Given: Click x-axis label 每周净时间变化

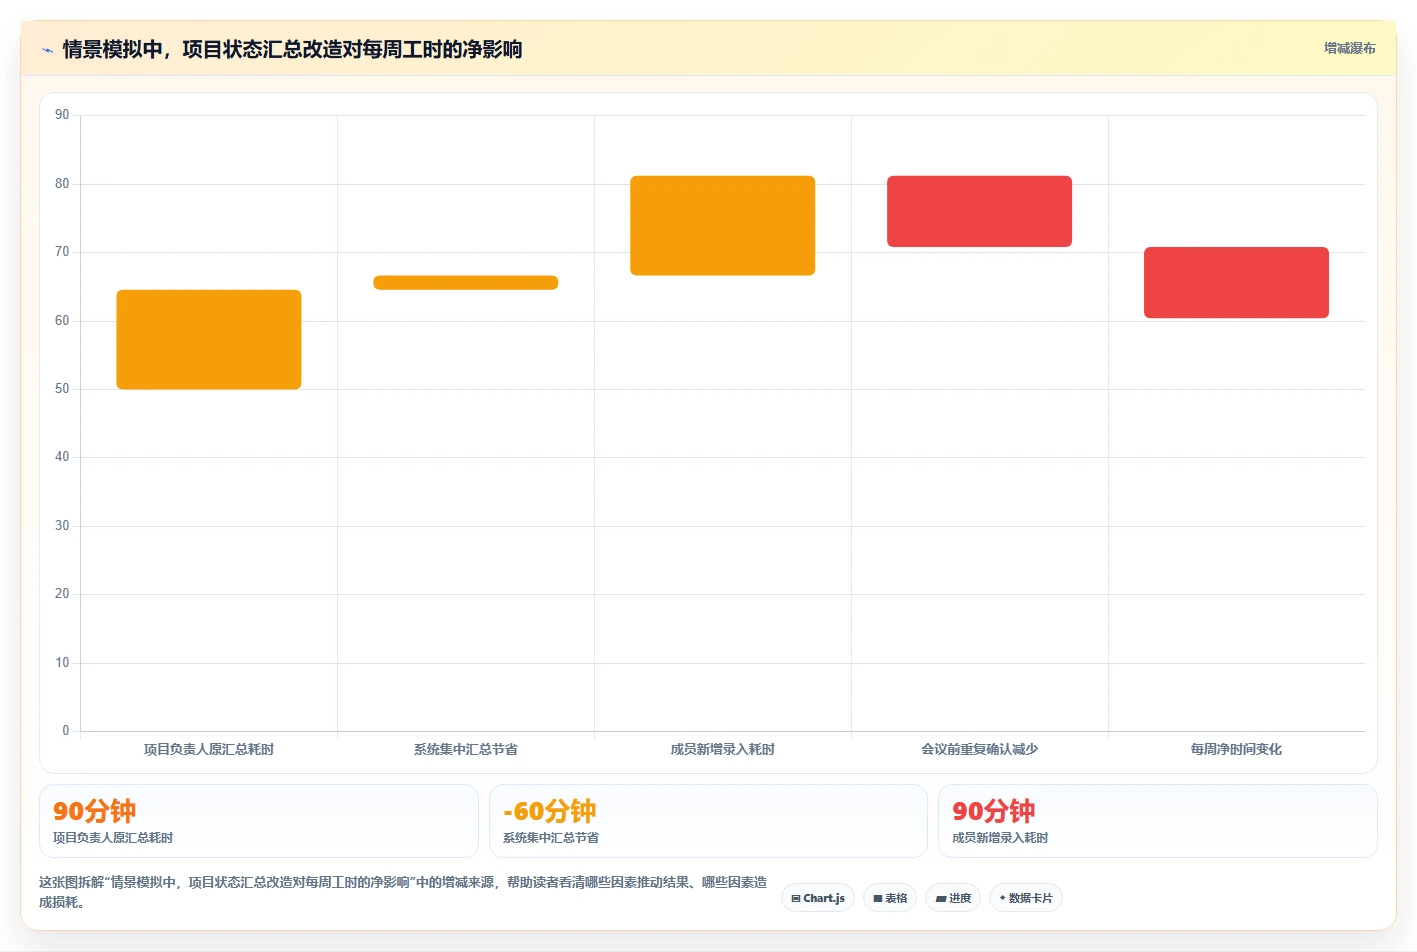Looking at the screenshot, I should (1237, 749).
